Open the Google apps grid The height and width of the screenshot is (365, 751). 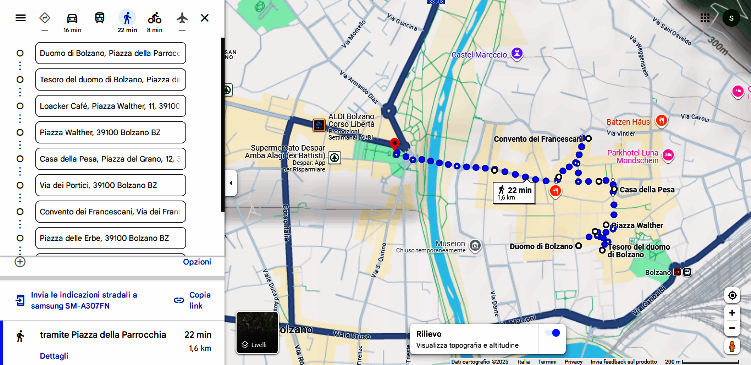tap(705, 18)
